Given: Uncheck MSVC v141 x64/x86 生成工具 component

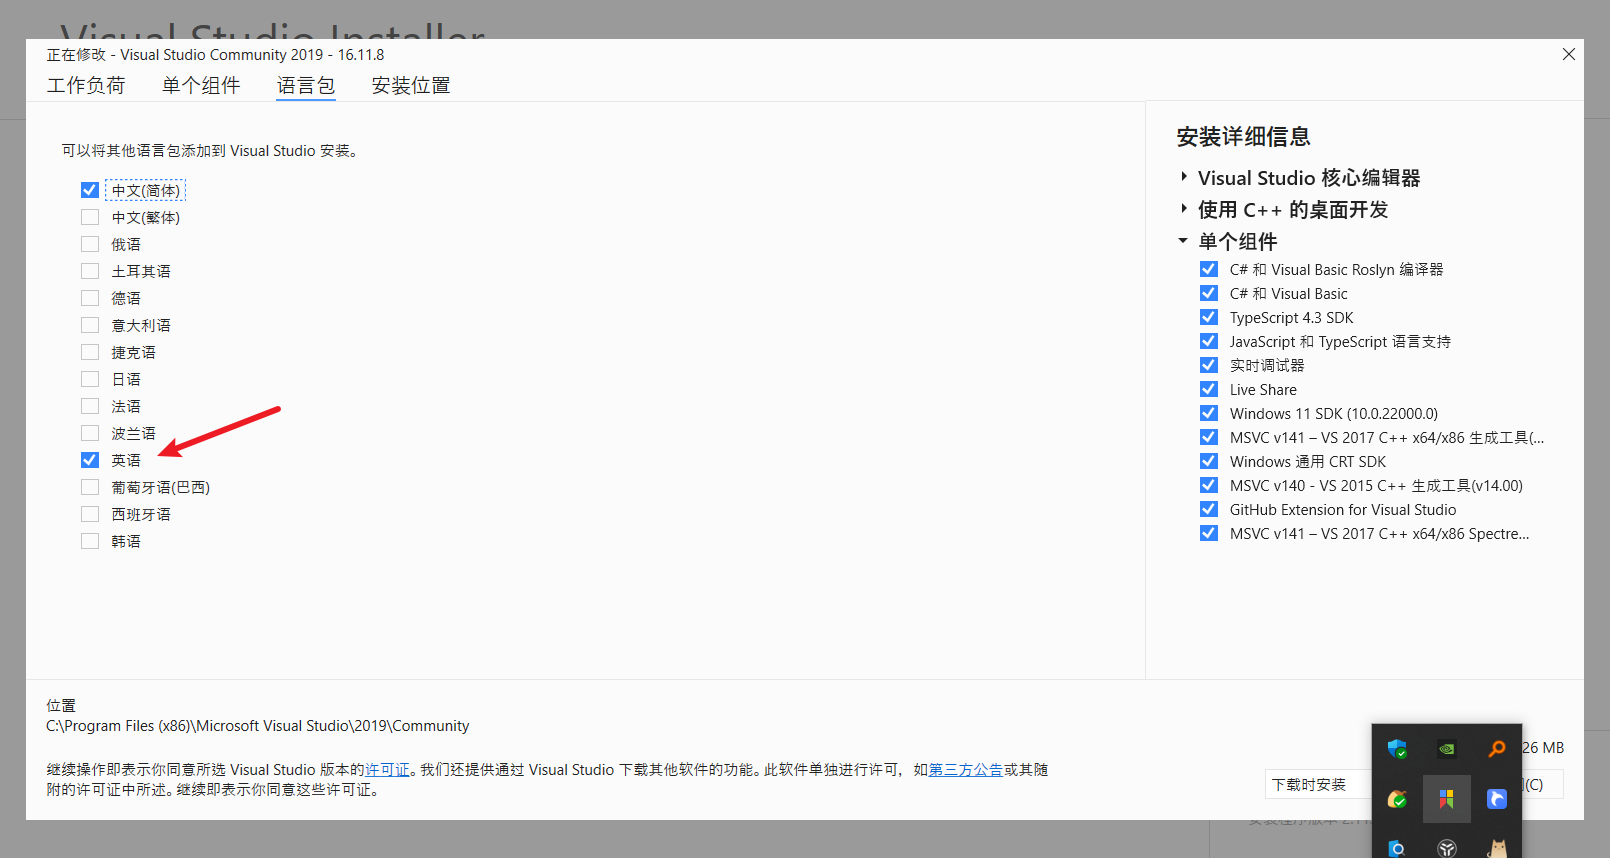Looking at the screenshot, I should (1209, 437).
